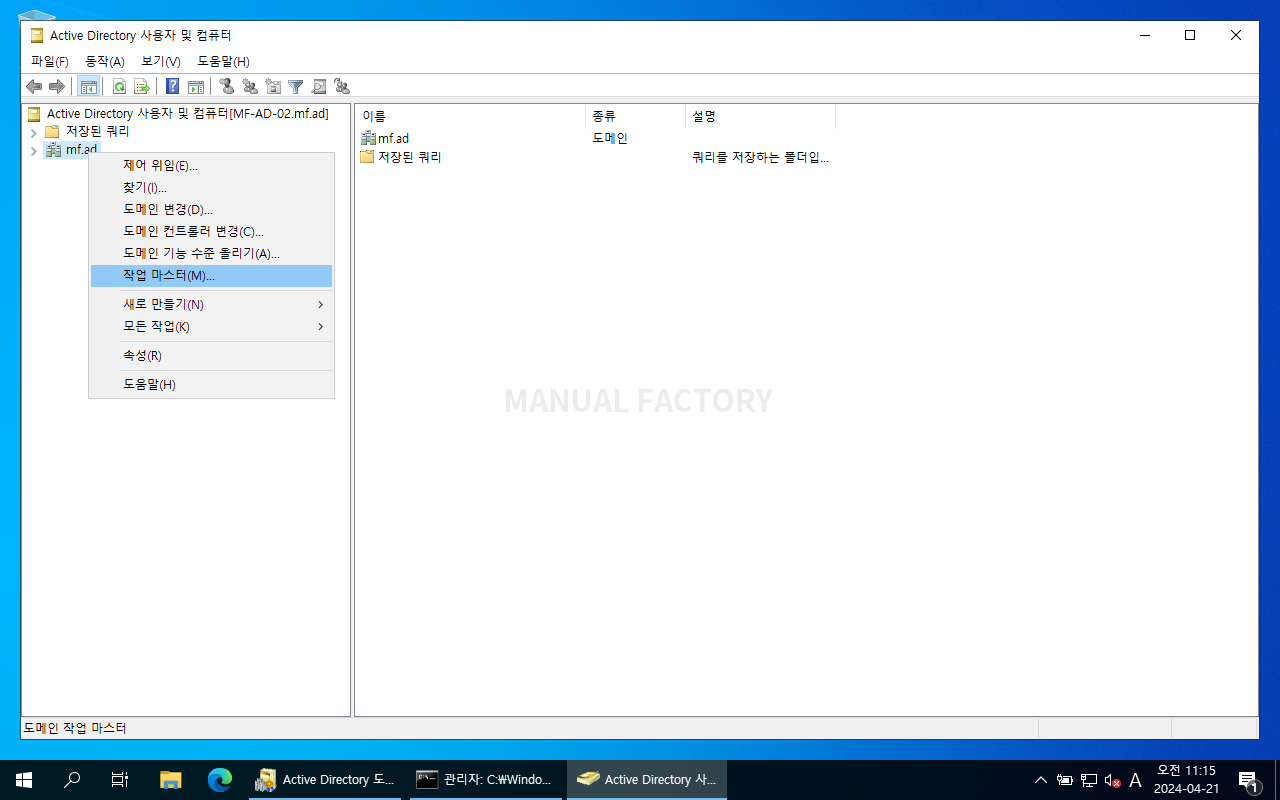Click the Add to group toolbar icon
Screen dimensions: 1280x800
click(x=342, y=87)
